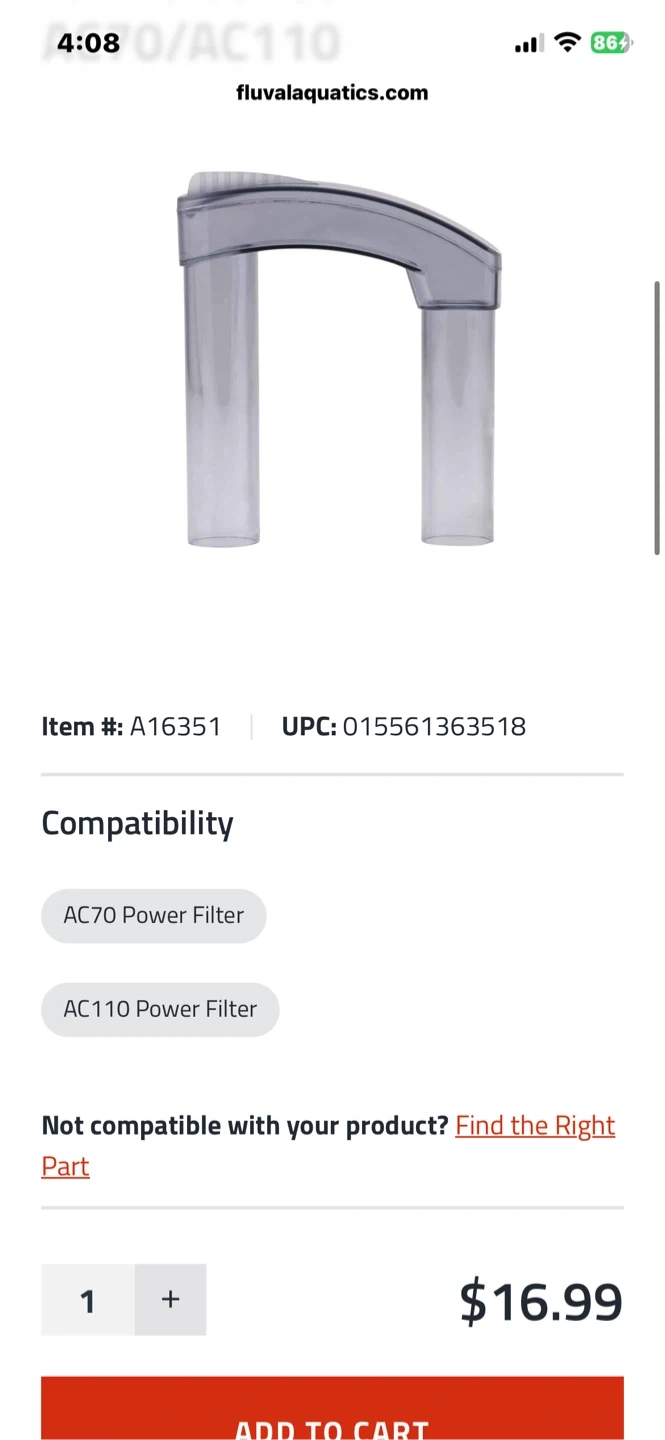Click "Not compatible with your product?" text
665x1440 pixels.
tap(245, 1126)
